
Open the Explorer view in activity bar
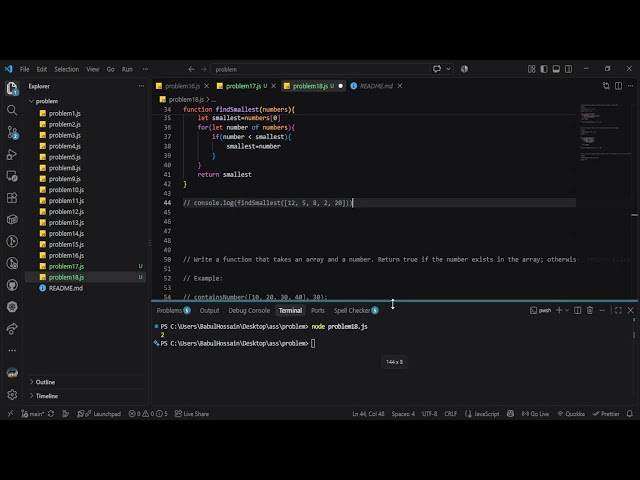pos(12,88)
